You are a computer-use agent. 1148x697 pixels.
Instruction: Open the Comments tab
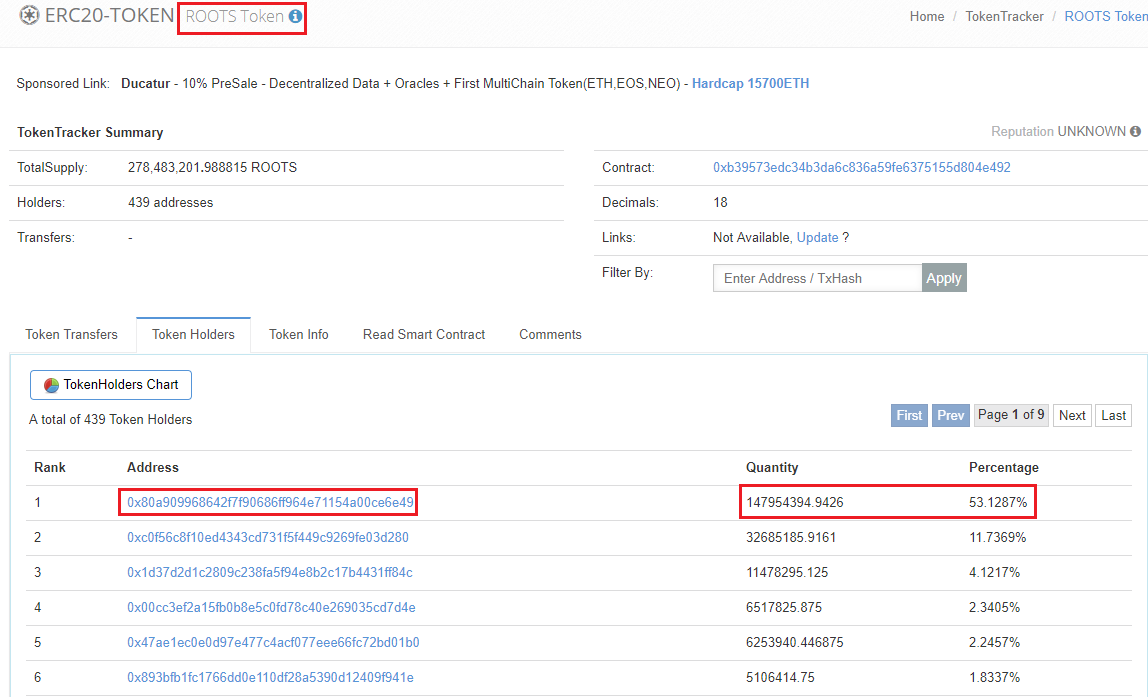click(x=551, y=335)
